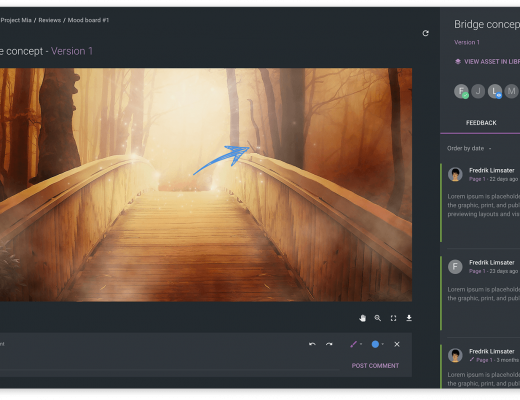Open the blue color picker dropdown
This screenshot has width=520, height=400.
click(x=377, y=344)
